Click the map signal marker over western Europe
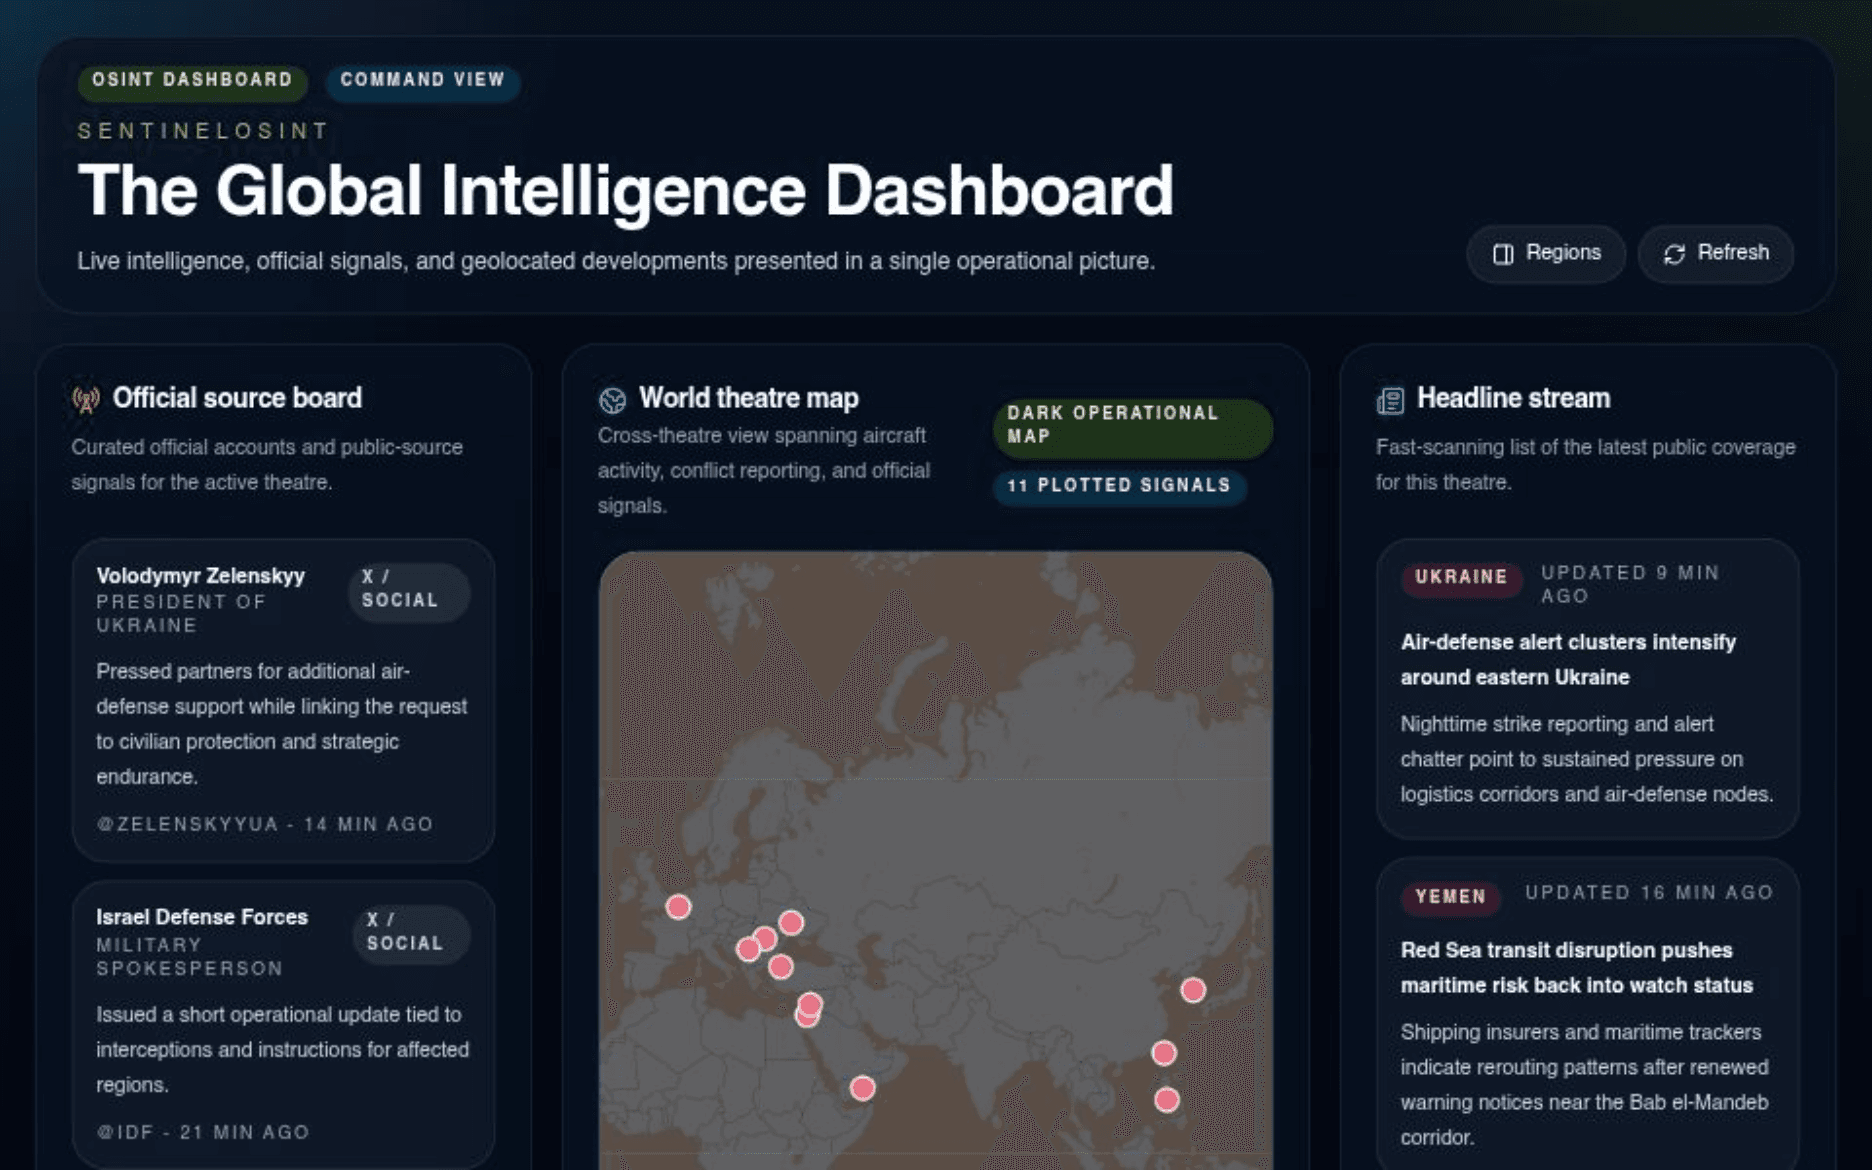 tap(678, 907)
